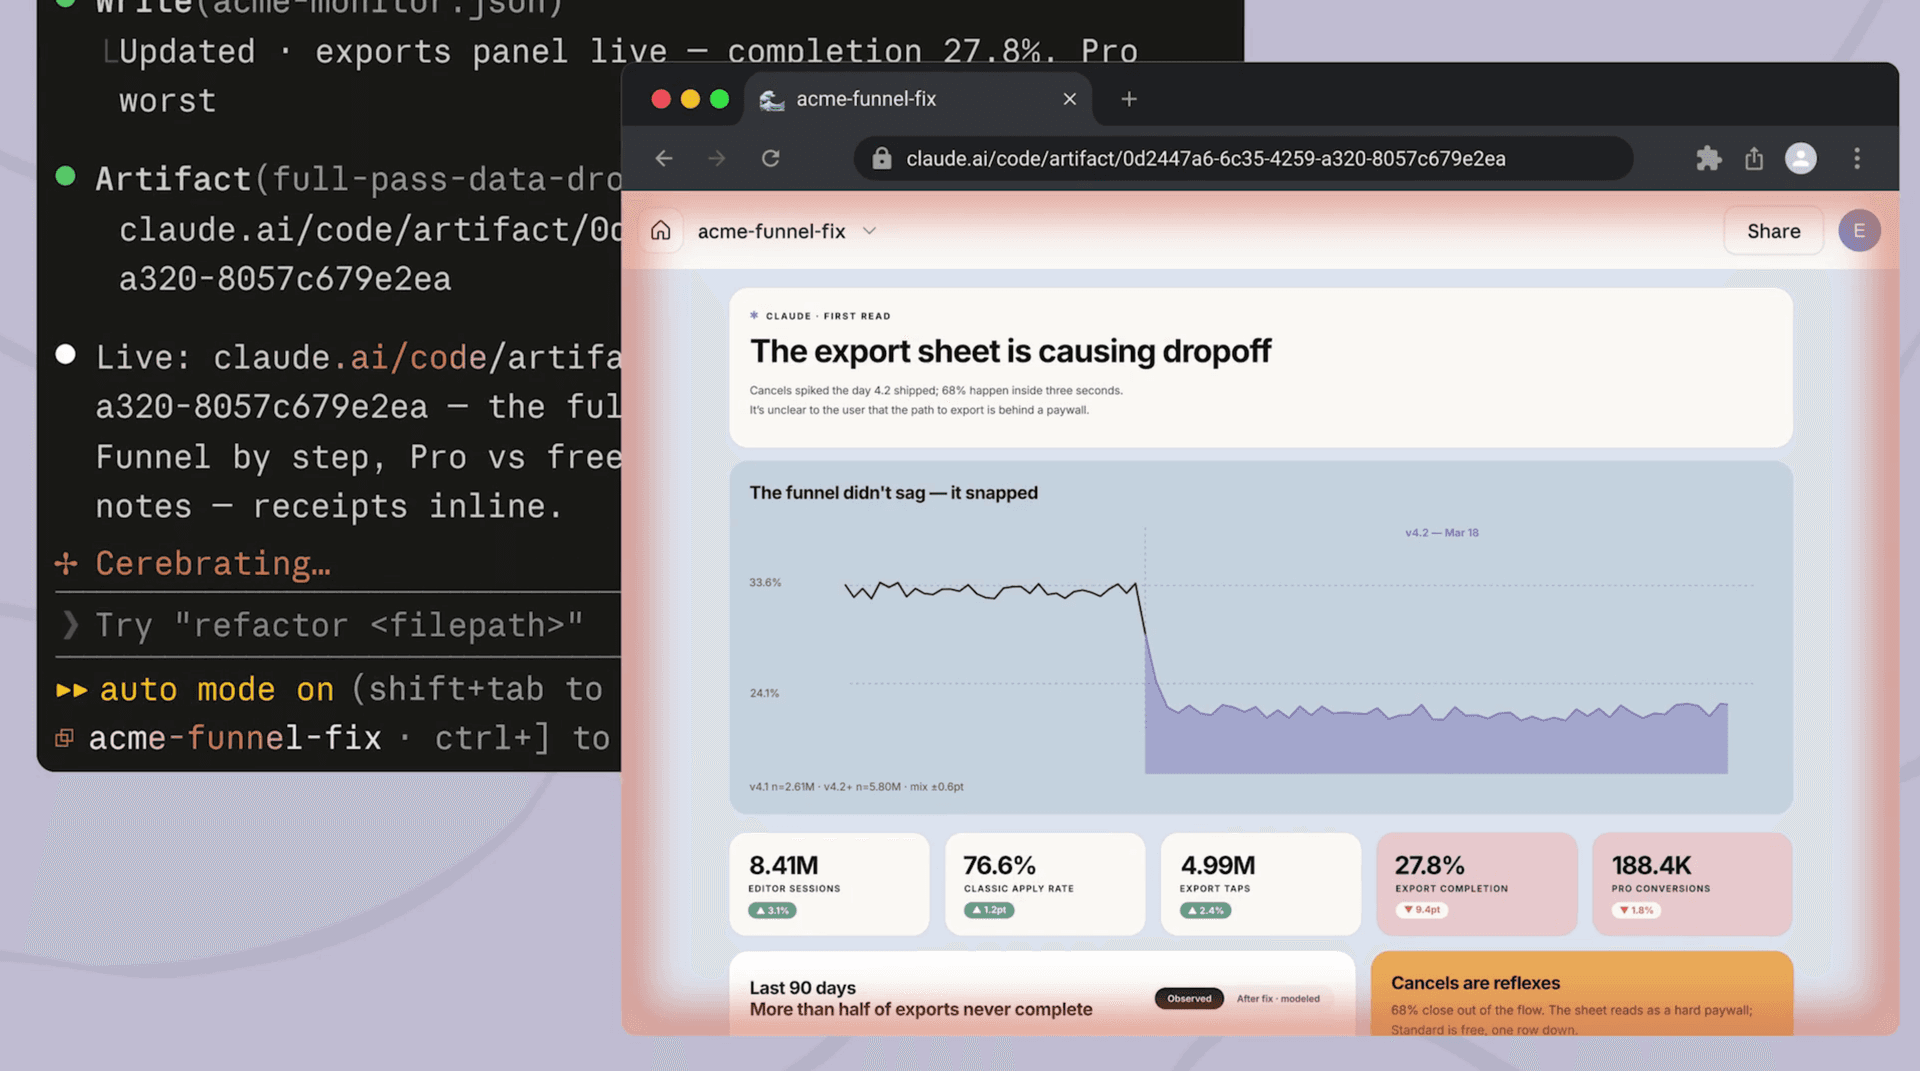Click the terminal 'Live: claude.ai/code' link line

click(x=358, y=357)
